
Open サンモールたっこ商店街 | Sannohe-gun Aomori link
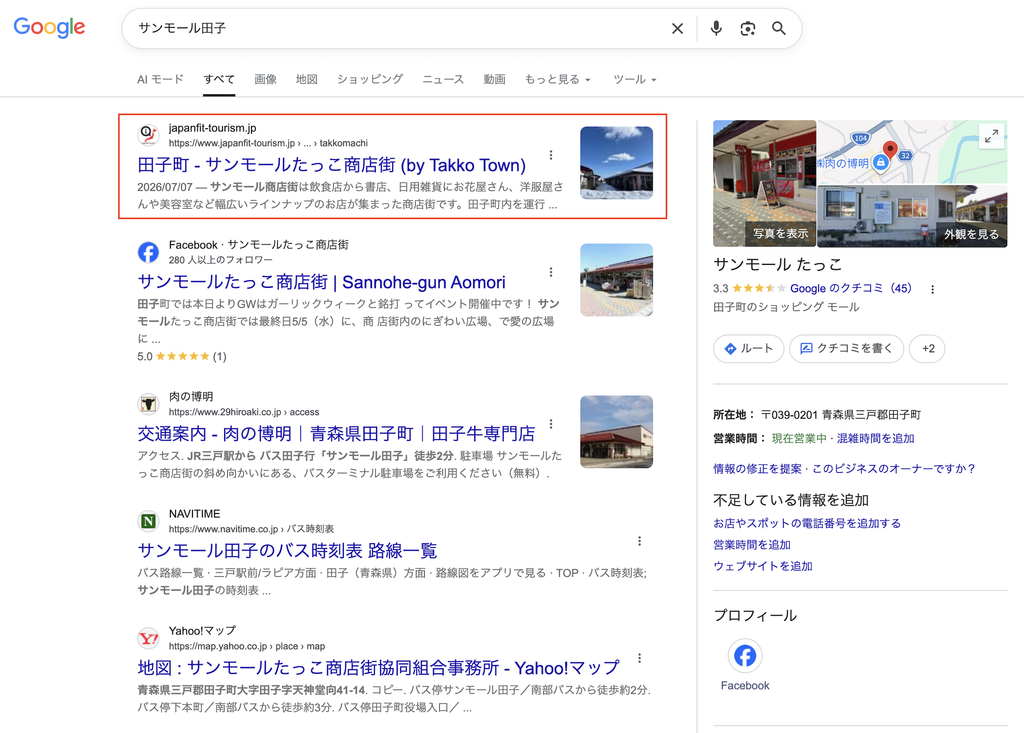point(321,282)
